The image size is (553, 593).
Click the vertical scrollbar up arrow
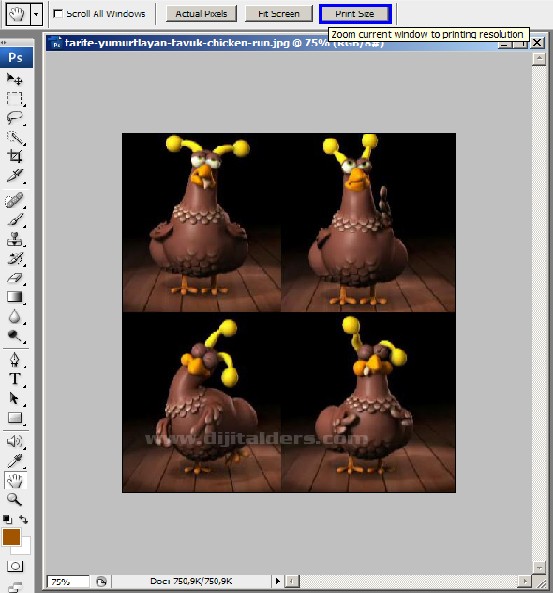coord(539,59)
